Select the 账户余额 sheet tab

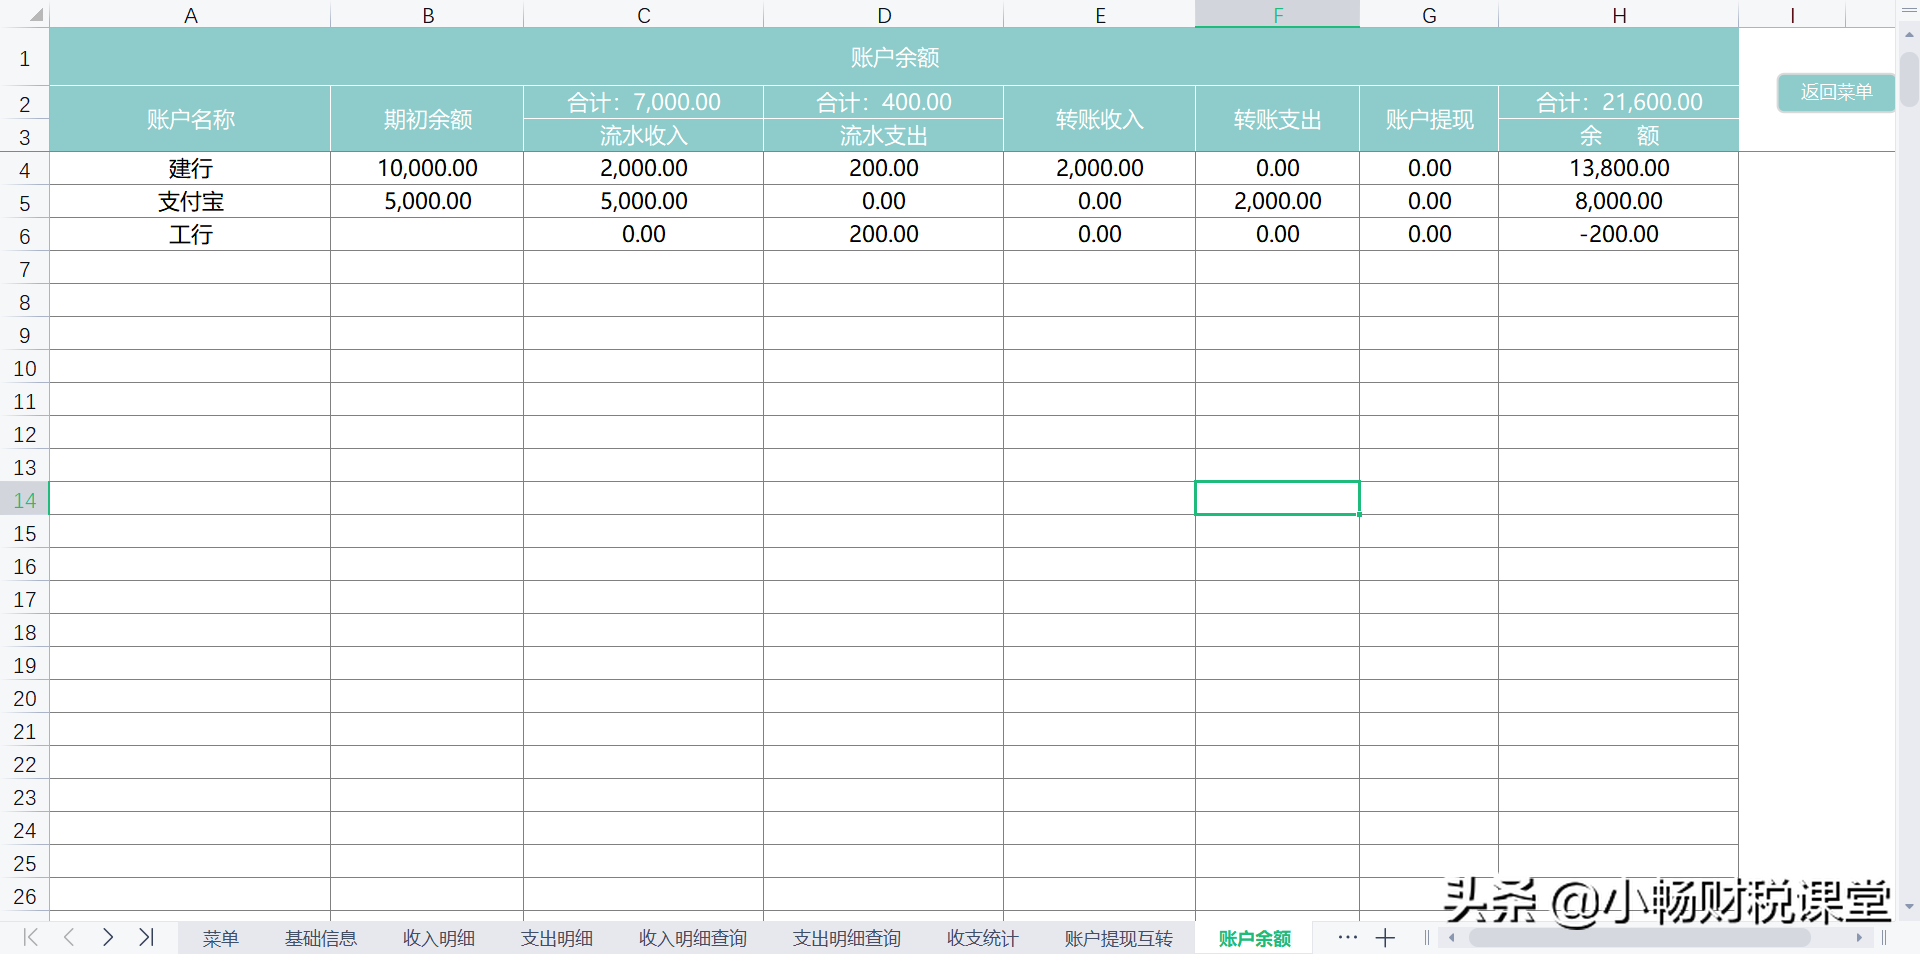pos(1254,938)
